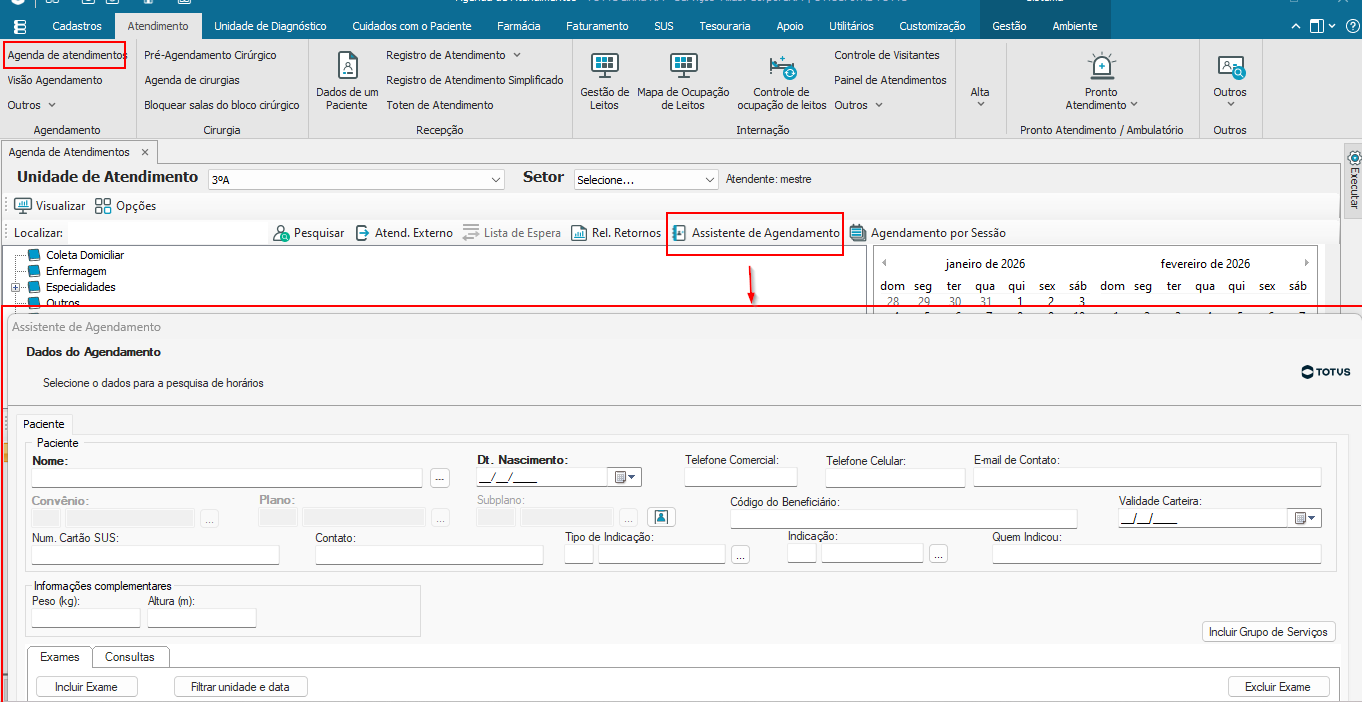Open Painel de Atendimentos
1362x702 pixels.
point(890,80)
